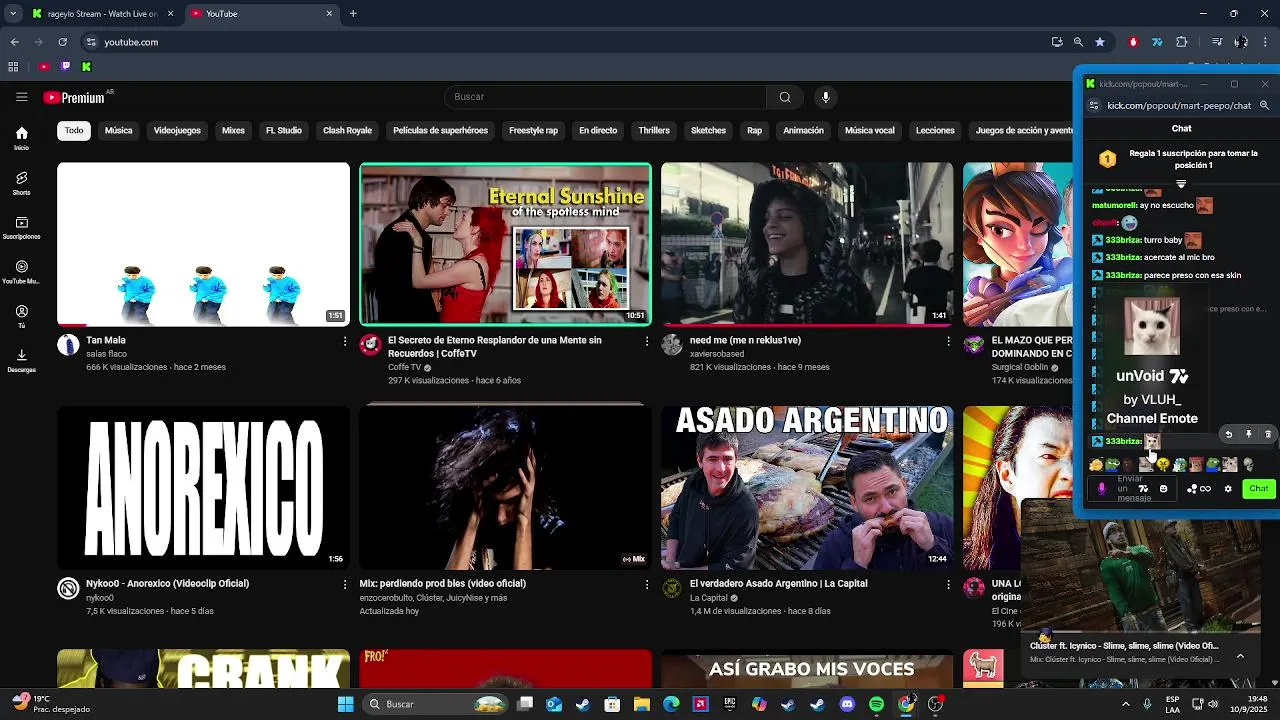The height and width of the screenshot is (720, 1280).
Task: Select the Freestyle rap filter chip
Action: point(533,130)
